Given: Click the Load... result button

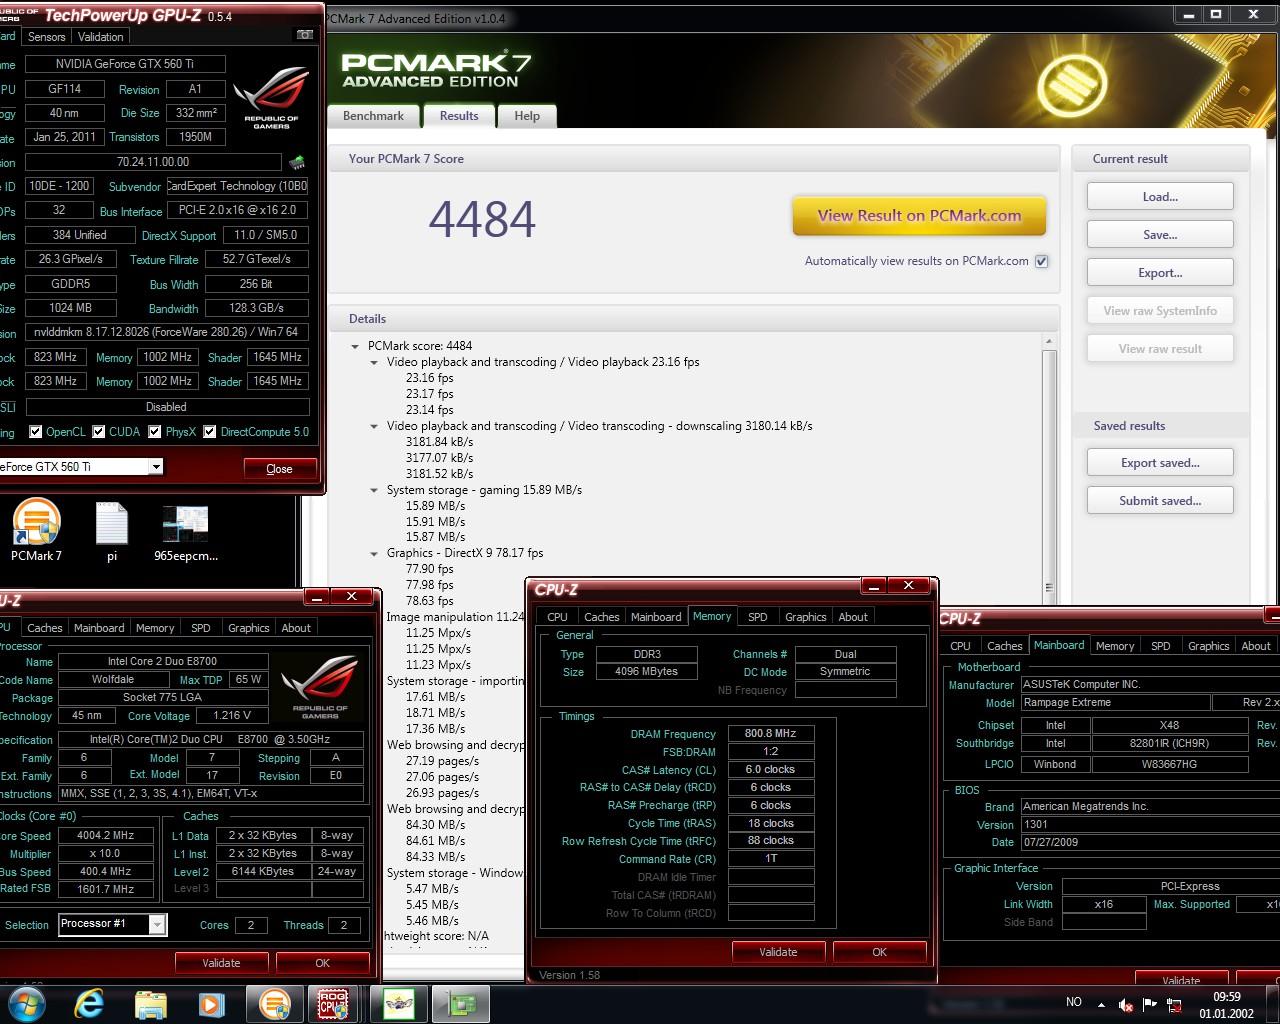Looking at the screenshot, I should tap(1160, 197).
